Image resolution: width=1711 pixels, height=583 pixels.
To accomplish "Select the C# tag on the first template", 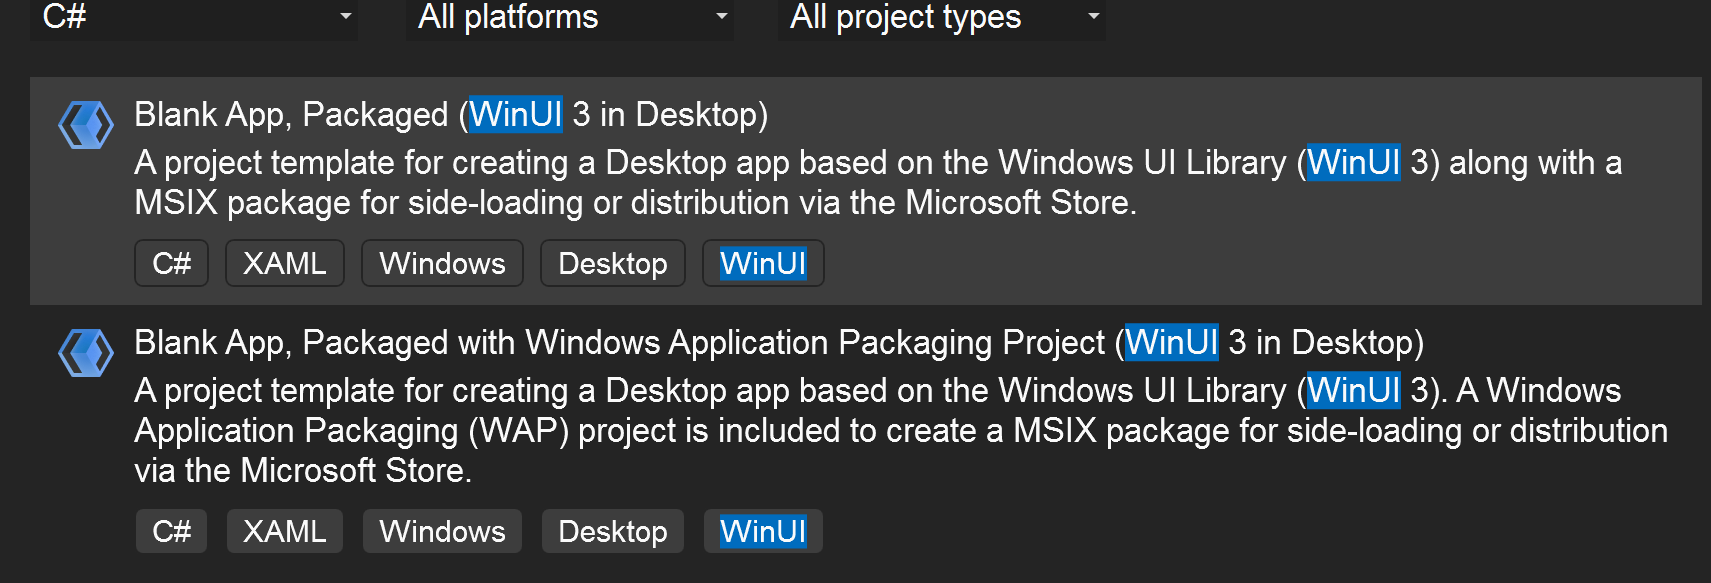I will click(171, 263).
